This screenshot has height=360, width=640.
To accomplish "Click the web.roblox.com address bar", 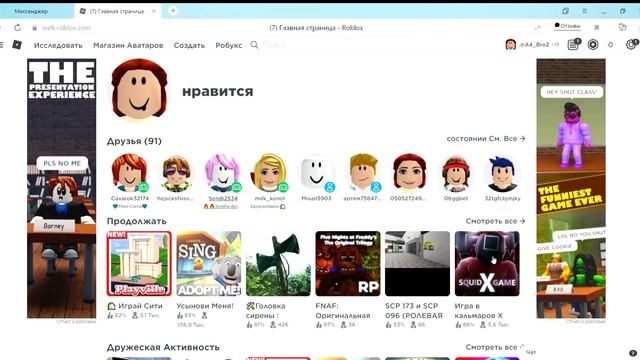I will [67, 28].
